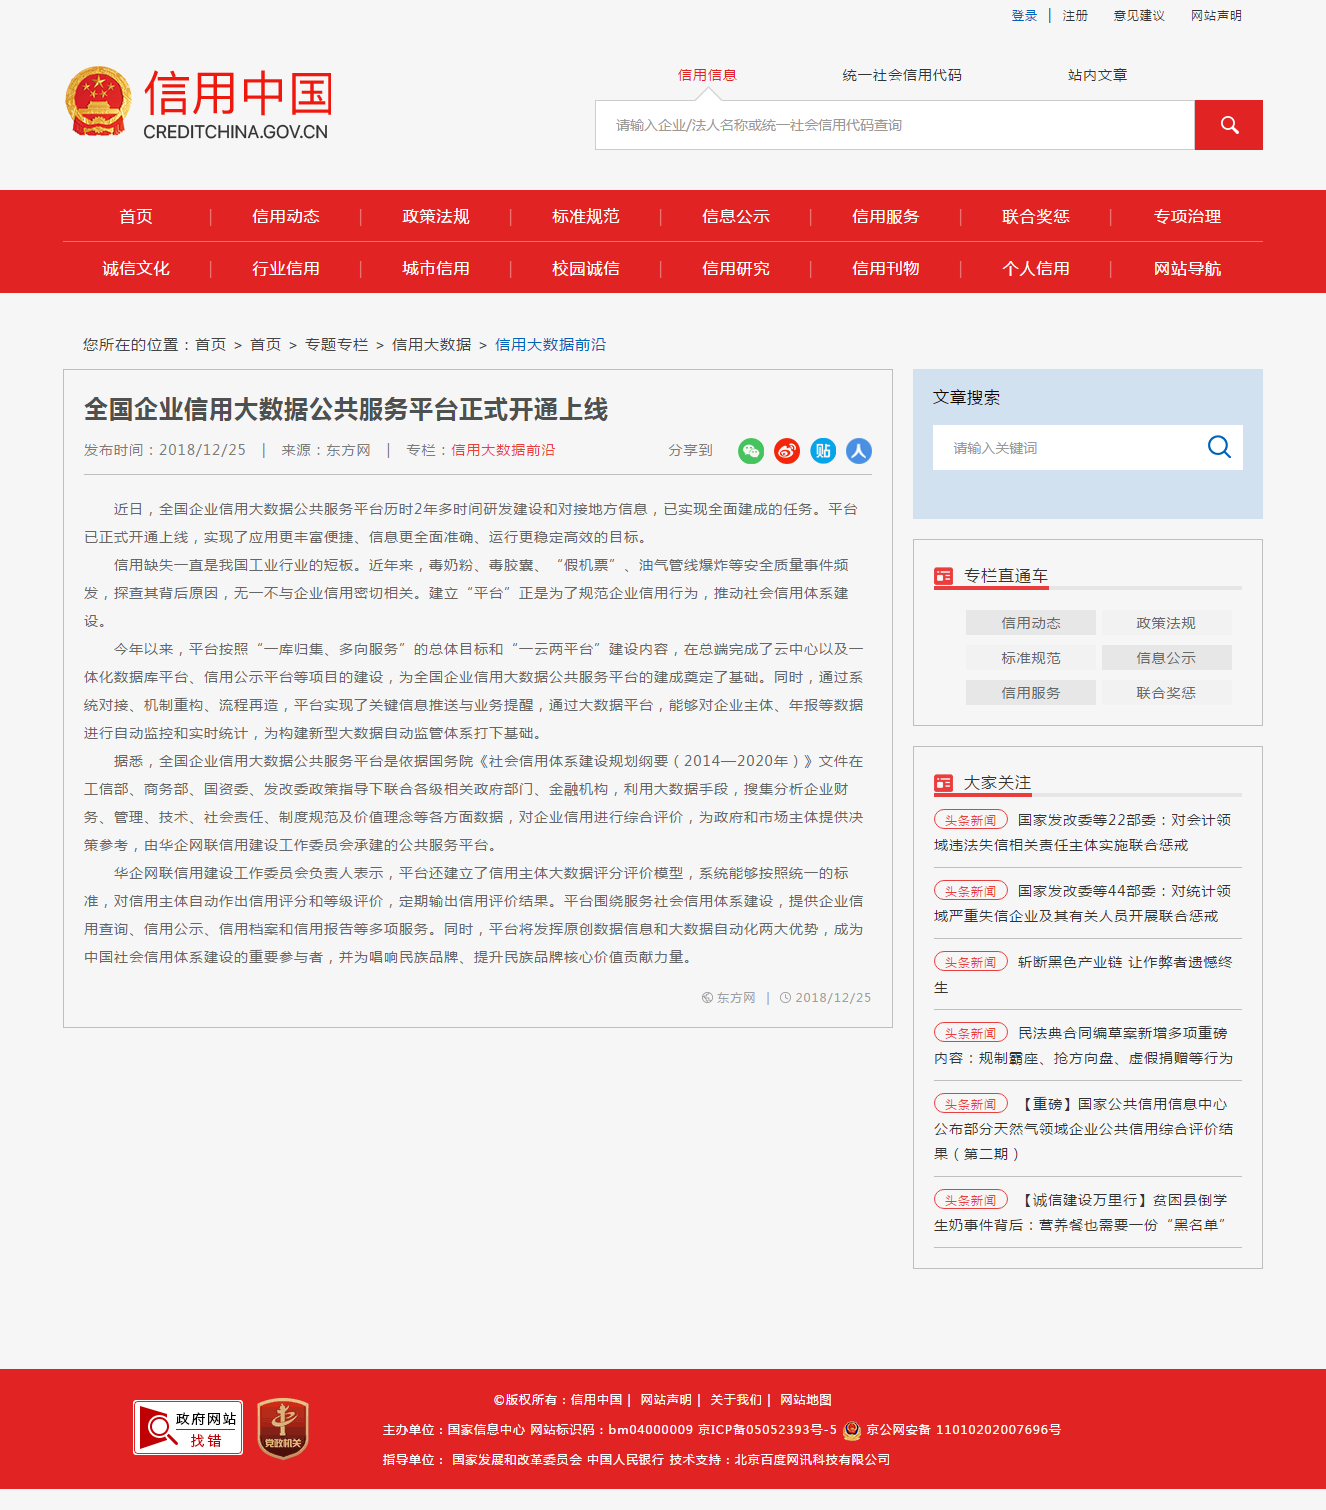This screenshot has width=1326, height=1510.
Task: Share article to Renren
Action: [859, 451]
